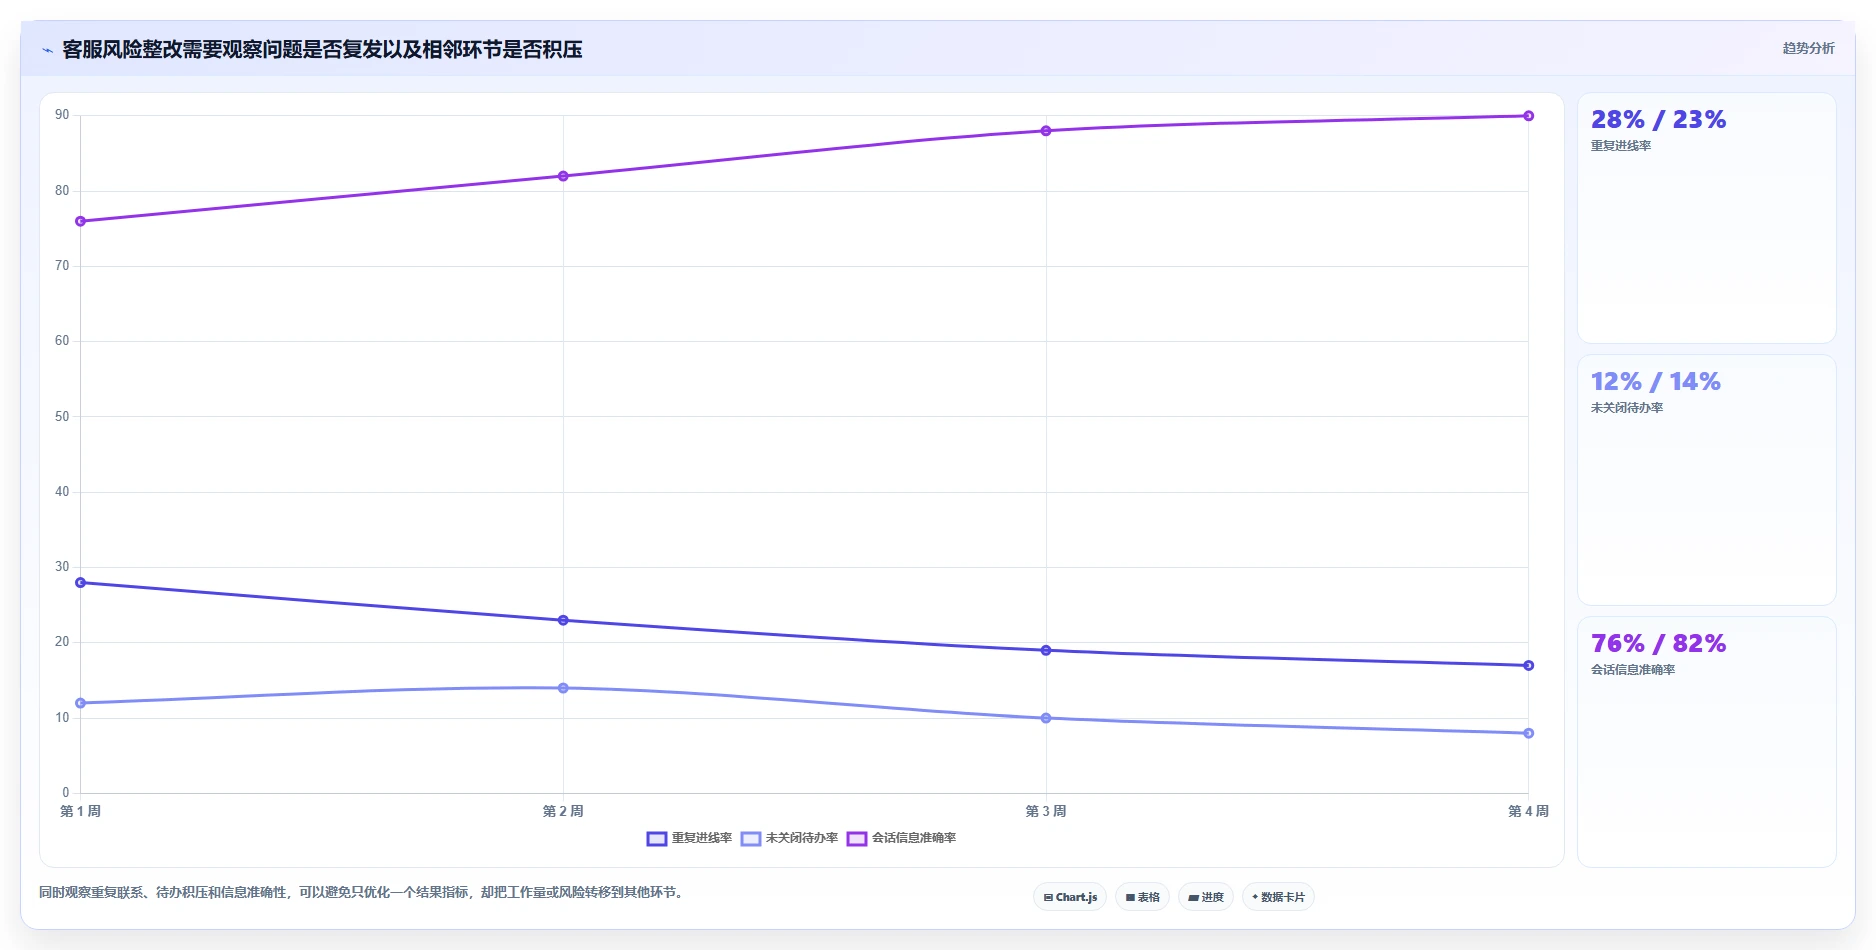Click the chart title 客服风险整改 heading
The width and height of the screenshot is (1876, 950).
pyautogui.click(x=322, y=50)
